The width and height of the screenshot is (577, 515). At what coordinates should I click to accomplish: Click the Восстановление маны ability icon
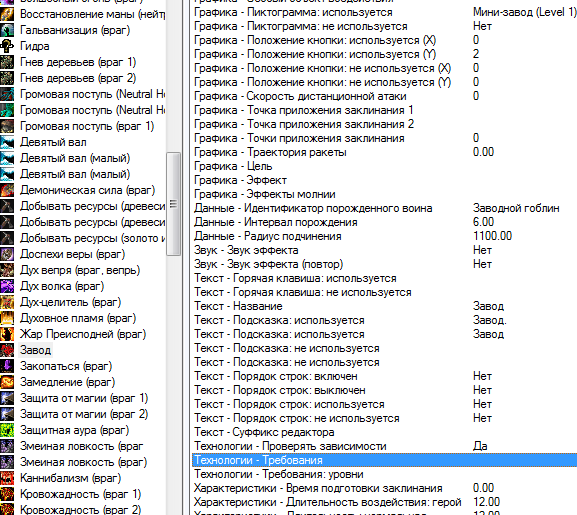[7, 14]
